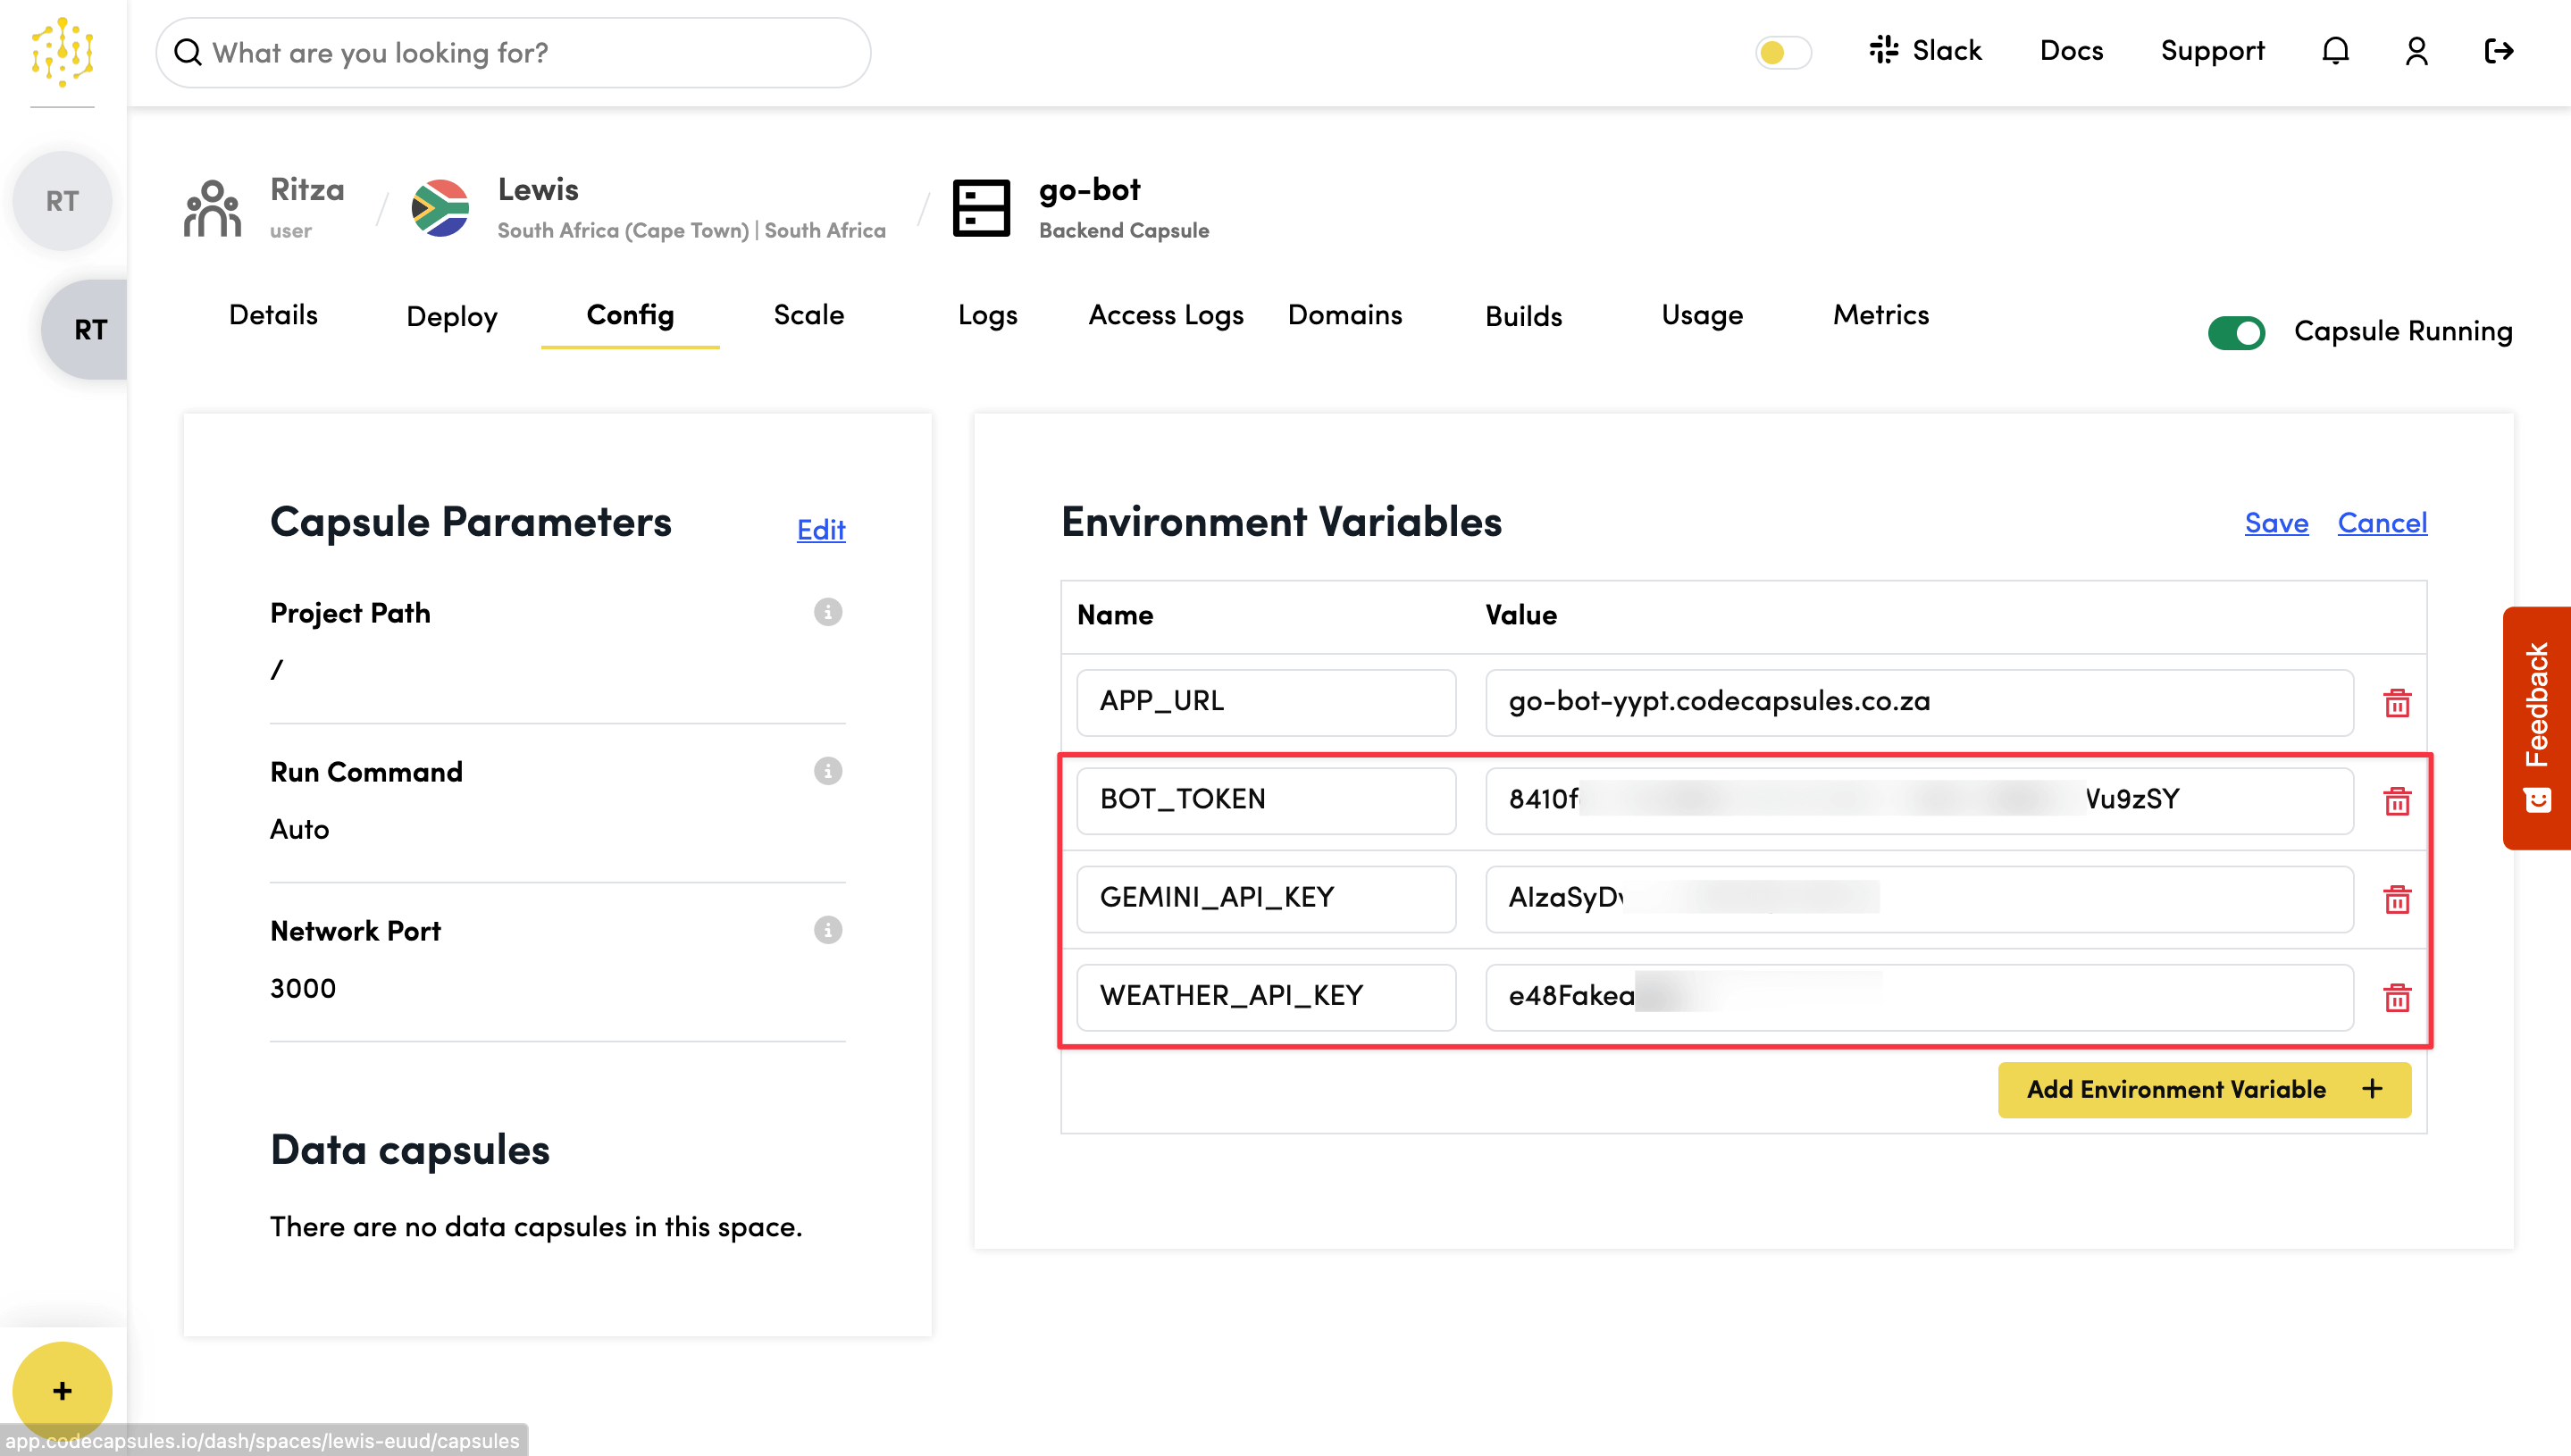Save the environment variables
Viewport: 2571px width, 1456px height.
tap(2276, 523)
